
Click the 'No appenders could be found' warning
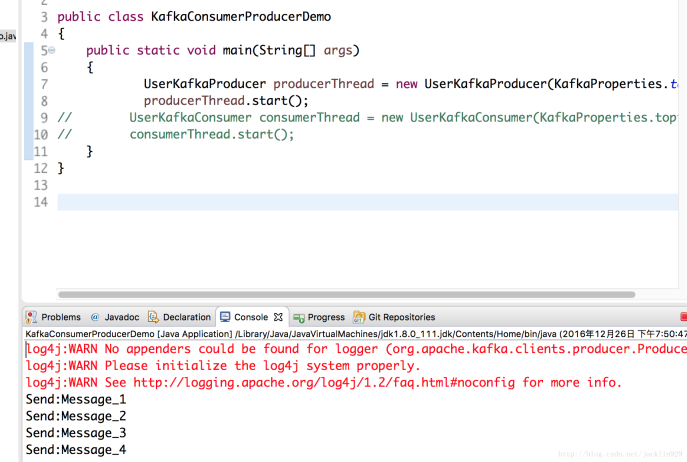[356, 349]
